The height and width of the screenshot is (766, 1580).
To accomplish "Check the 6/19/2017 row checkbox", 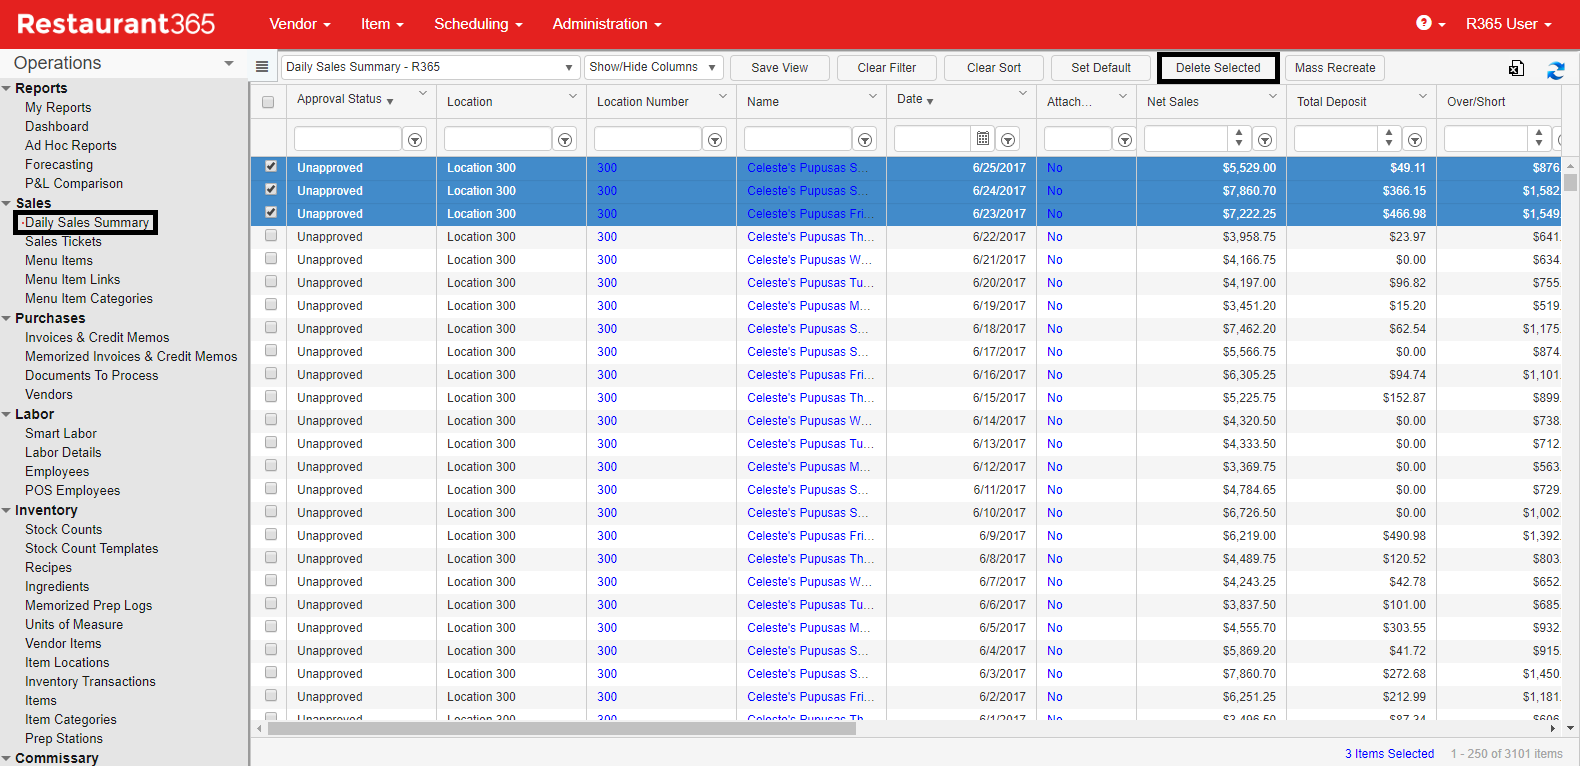I will [271, 305].
